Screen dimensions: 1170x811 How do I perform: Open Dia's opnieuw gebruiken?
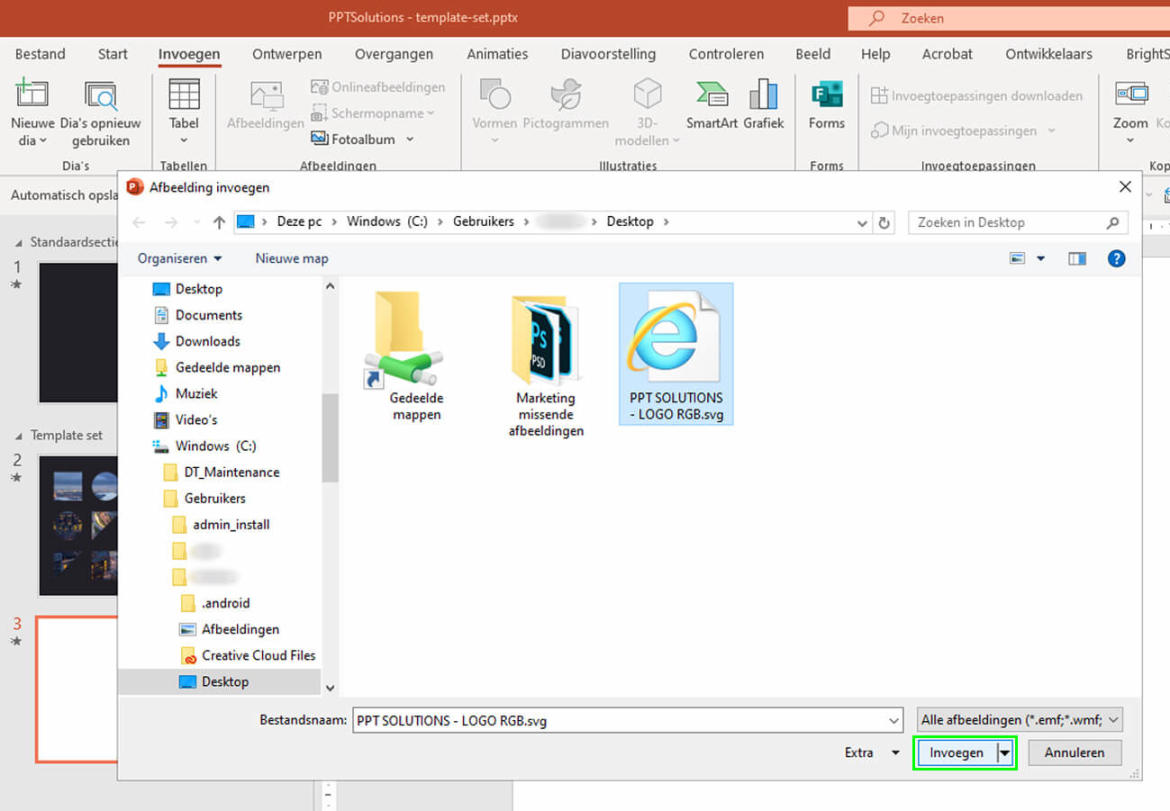100,105
